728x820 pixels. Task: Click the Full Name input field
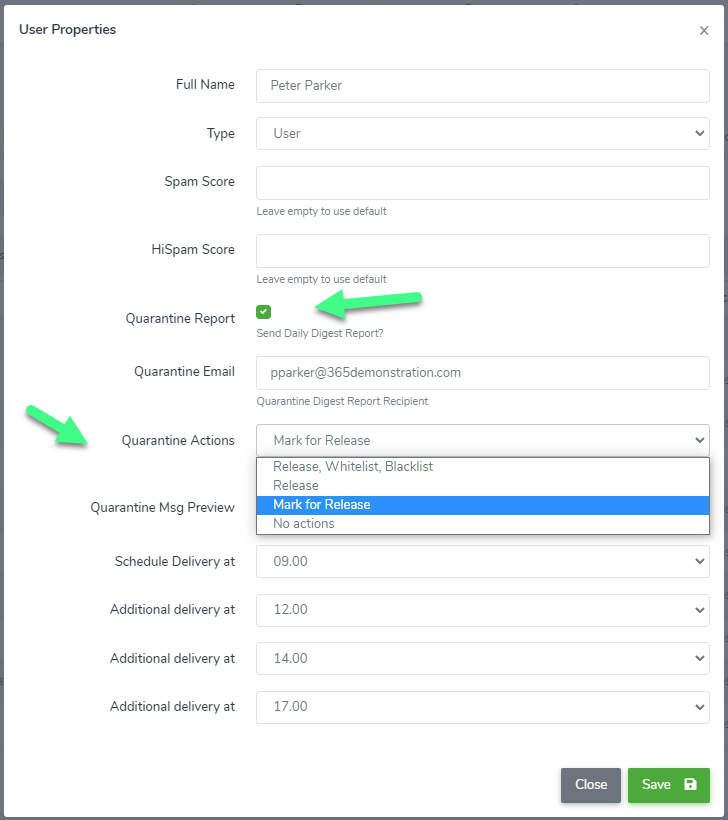(x=483, y=86)
